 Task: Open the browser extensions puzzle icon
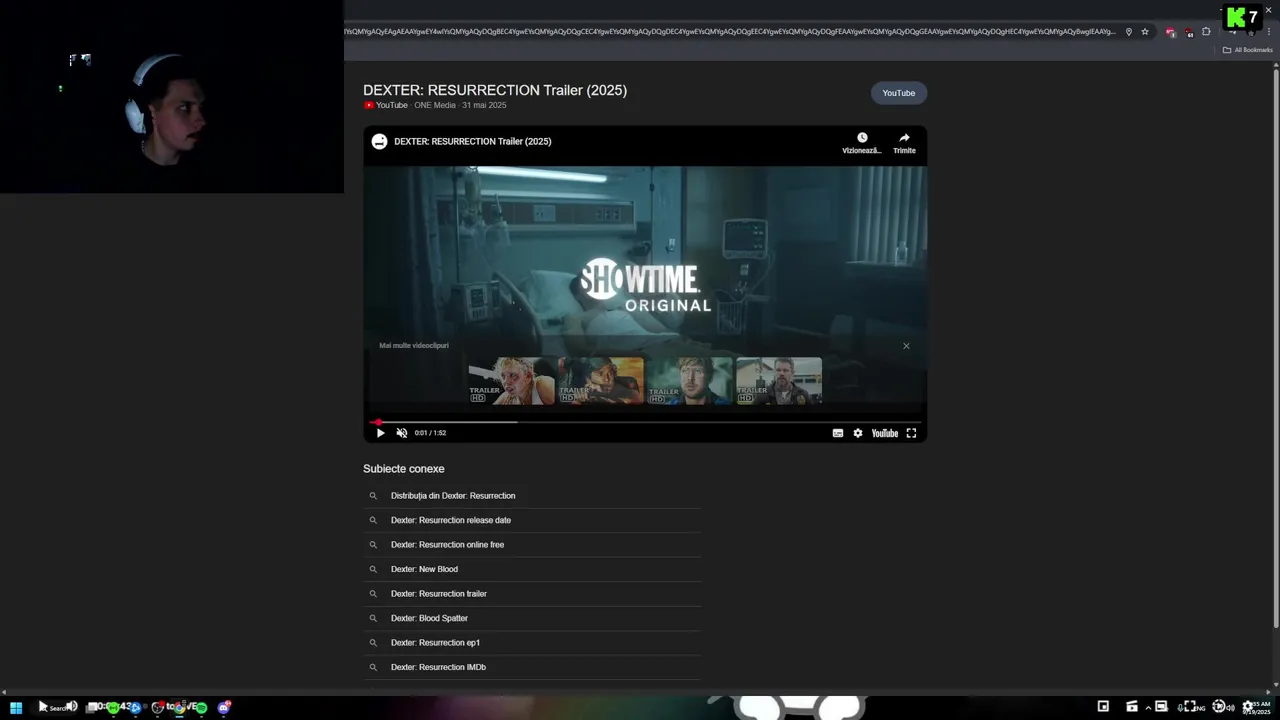pos(1206,32)
